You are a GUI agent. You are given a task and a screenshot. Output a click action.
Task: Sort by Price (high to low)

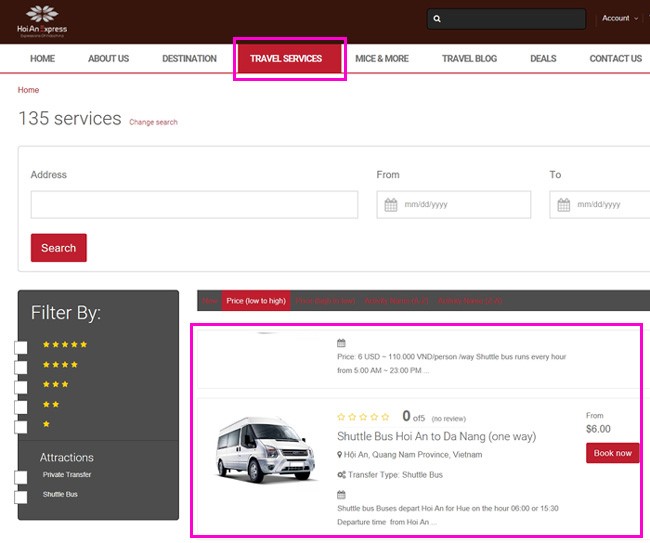(x=325, y=301)
